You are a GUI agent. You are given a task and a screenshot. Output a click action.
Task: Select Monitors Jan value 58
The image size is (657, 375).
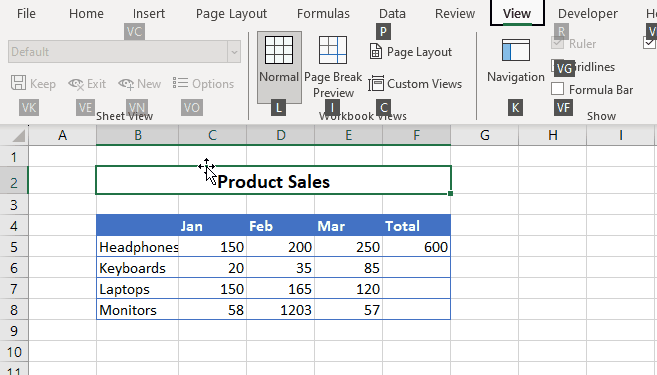coord(212,310)
